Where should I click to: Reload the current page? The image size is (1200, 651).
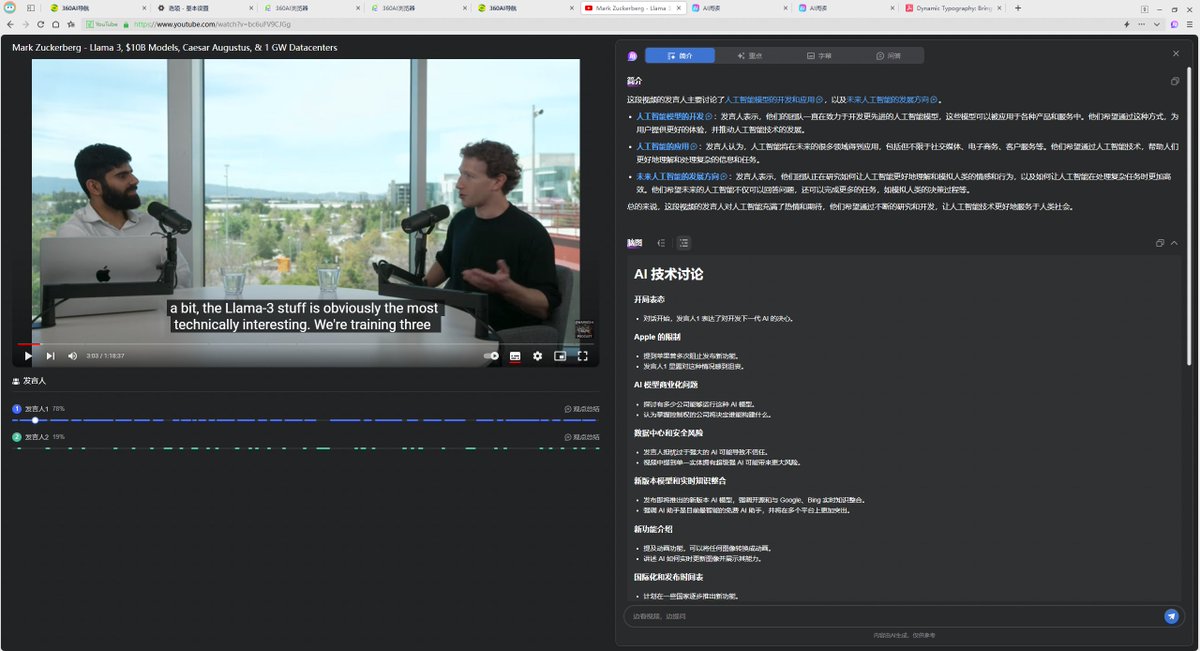41,24
